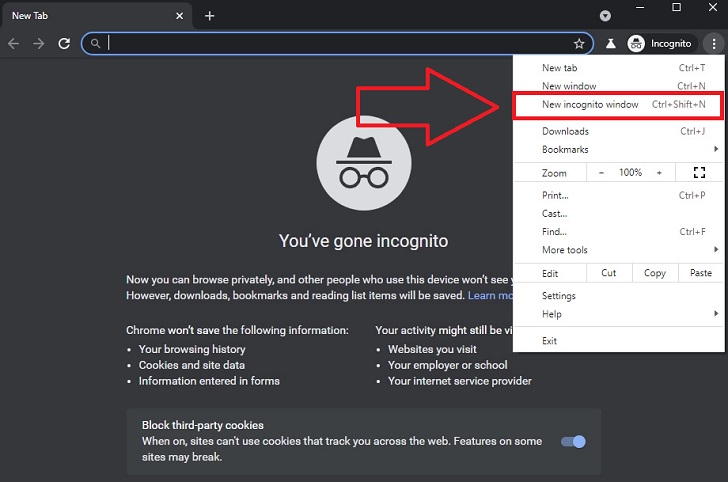Click the search magnifier icon in address bar
This screenshot has height=482, width=728.
tap(95, 44)
